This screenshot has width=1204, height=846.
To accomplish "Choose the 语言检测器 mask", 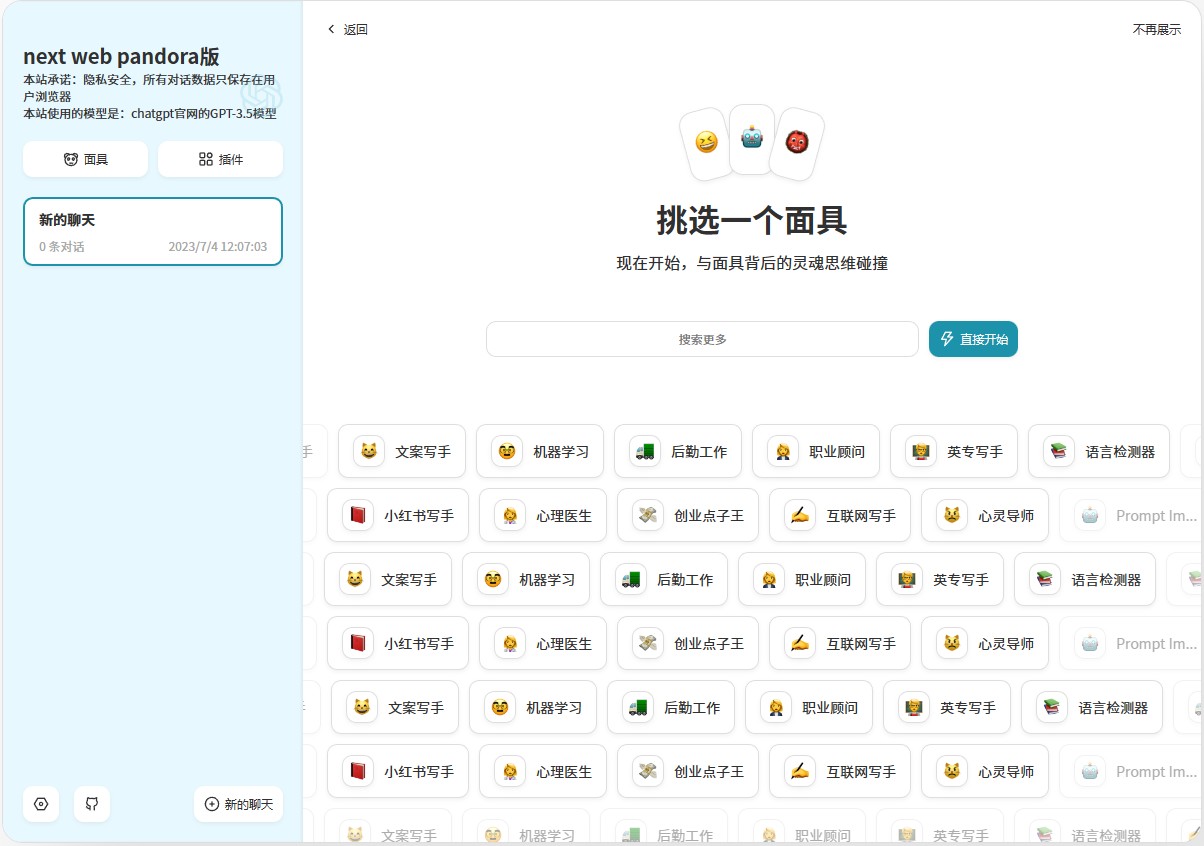I will 1099,451.
